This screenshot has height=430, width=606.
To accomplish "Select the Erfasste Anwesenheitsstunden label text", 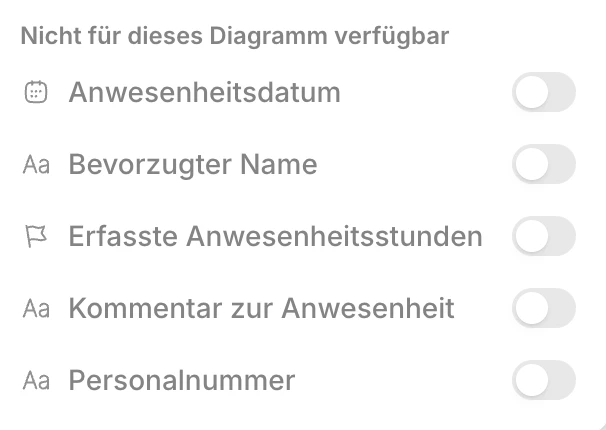I will (275, 237).
